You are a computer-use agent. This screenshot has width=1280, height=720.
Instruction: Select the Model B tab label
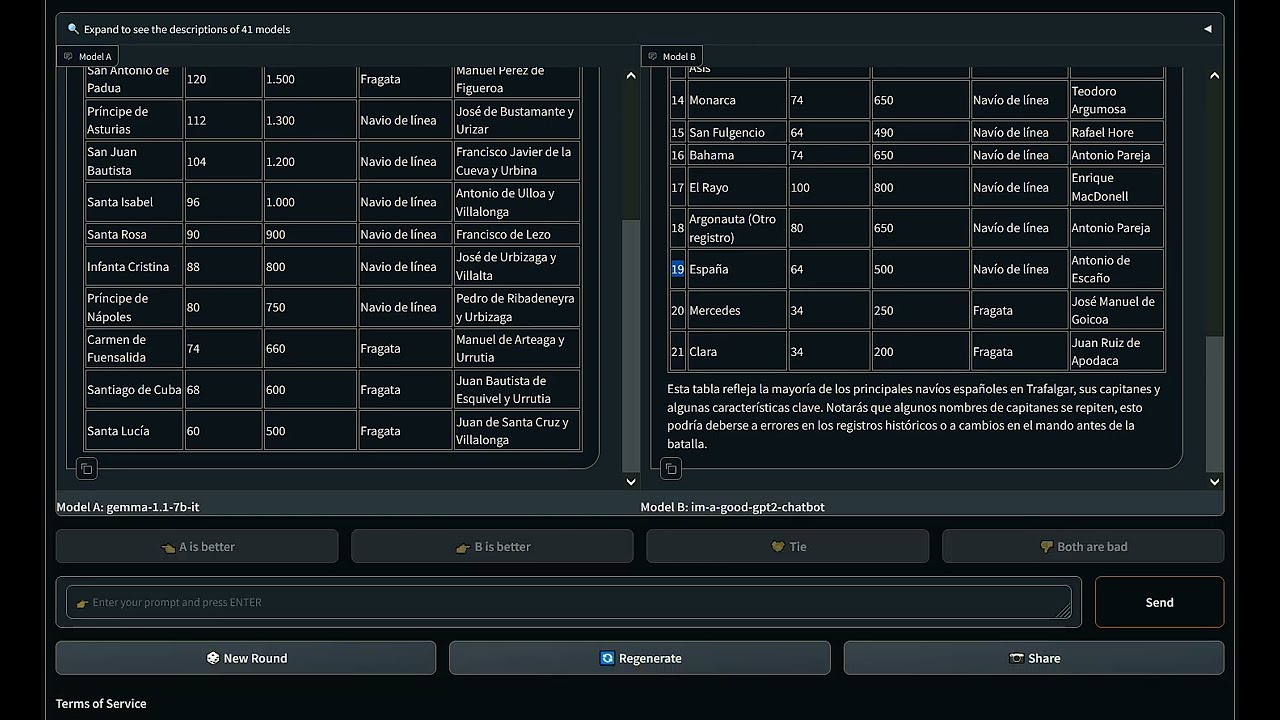(x=672, y=56)
